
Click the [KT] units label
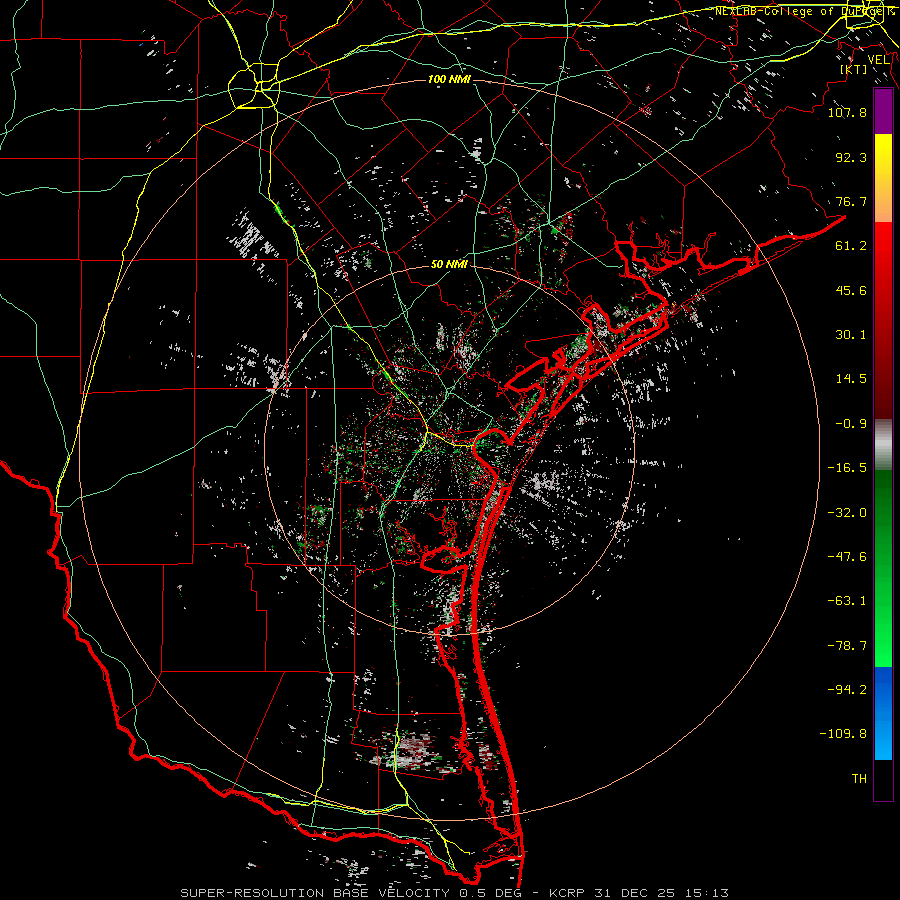point(854,69)
